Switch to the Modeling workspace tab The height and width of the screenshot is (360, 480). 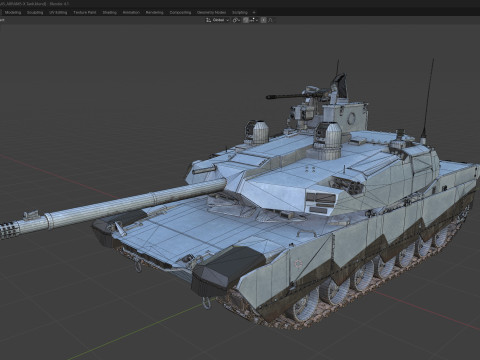[13, 12]
